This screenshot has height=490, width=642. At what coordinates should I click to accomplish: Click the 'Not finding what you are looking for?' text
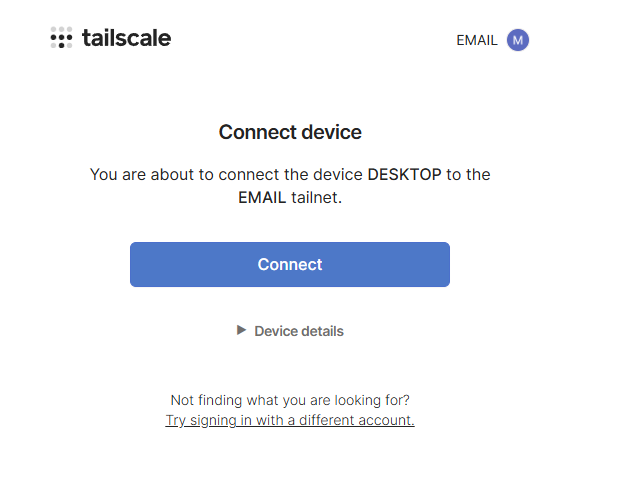(290, 400)
